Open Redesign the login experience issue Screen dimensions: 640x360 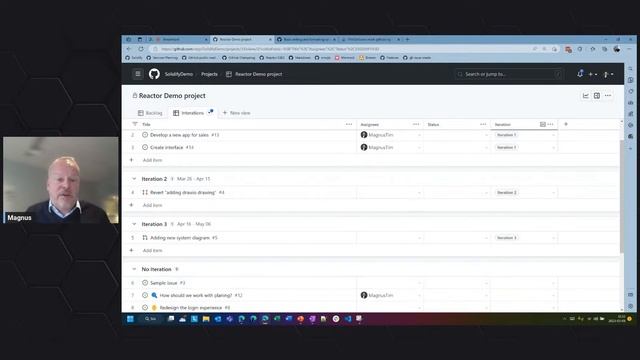[191, 308]
